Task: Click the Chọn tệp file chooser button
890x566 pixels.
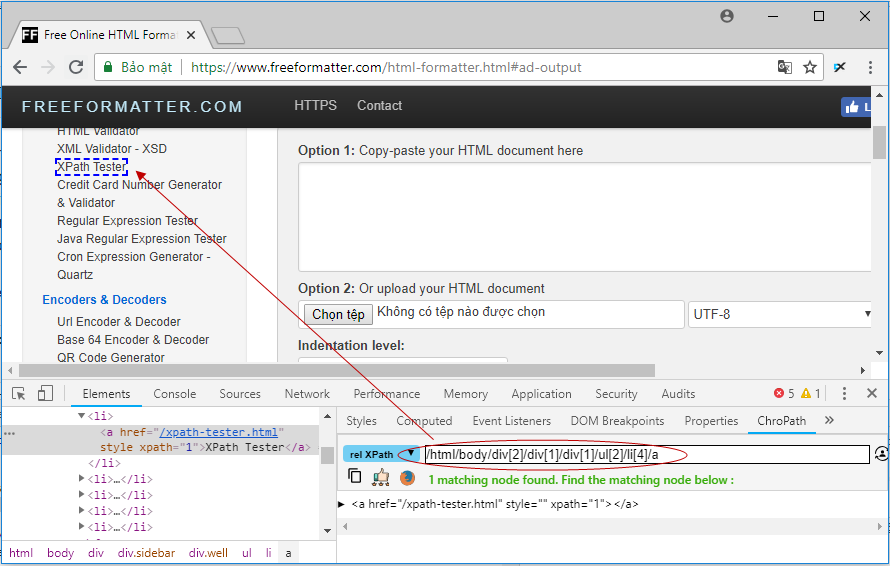Action: point(338,315)
